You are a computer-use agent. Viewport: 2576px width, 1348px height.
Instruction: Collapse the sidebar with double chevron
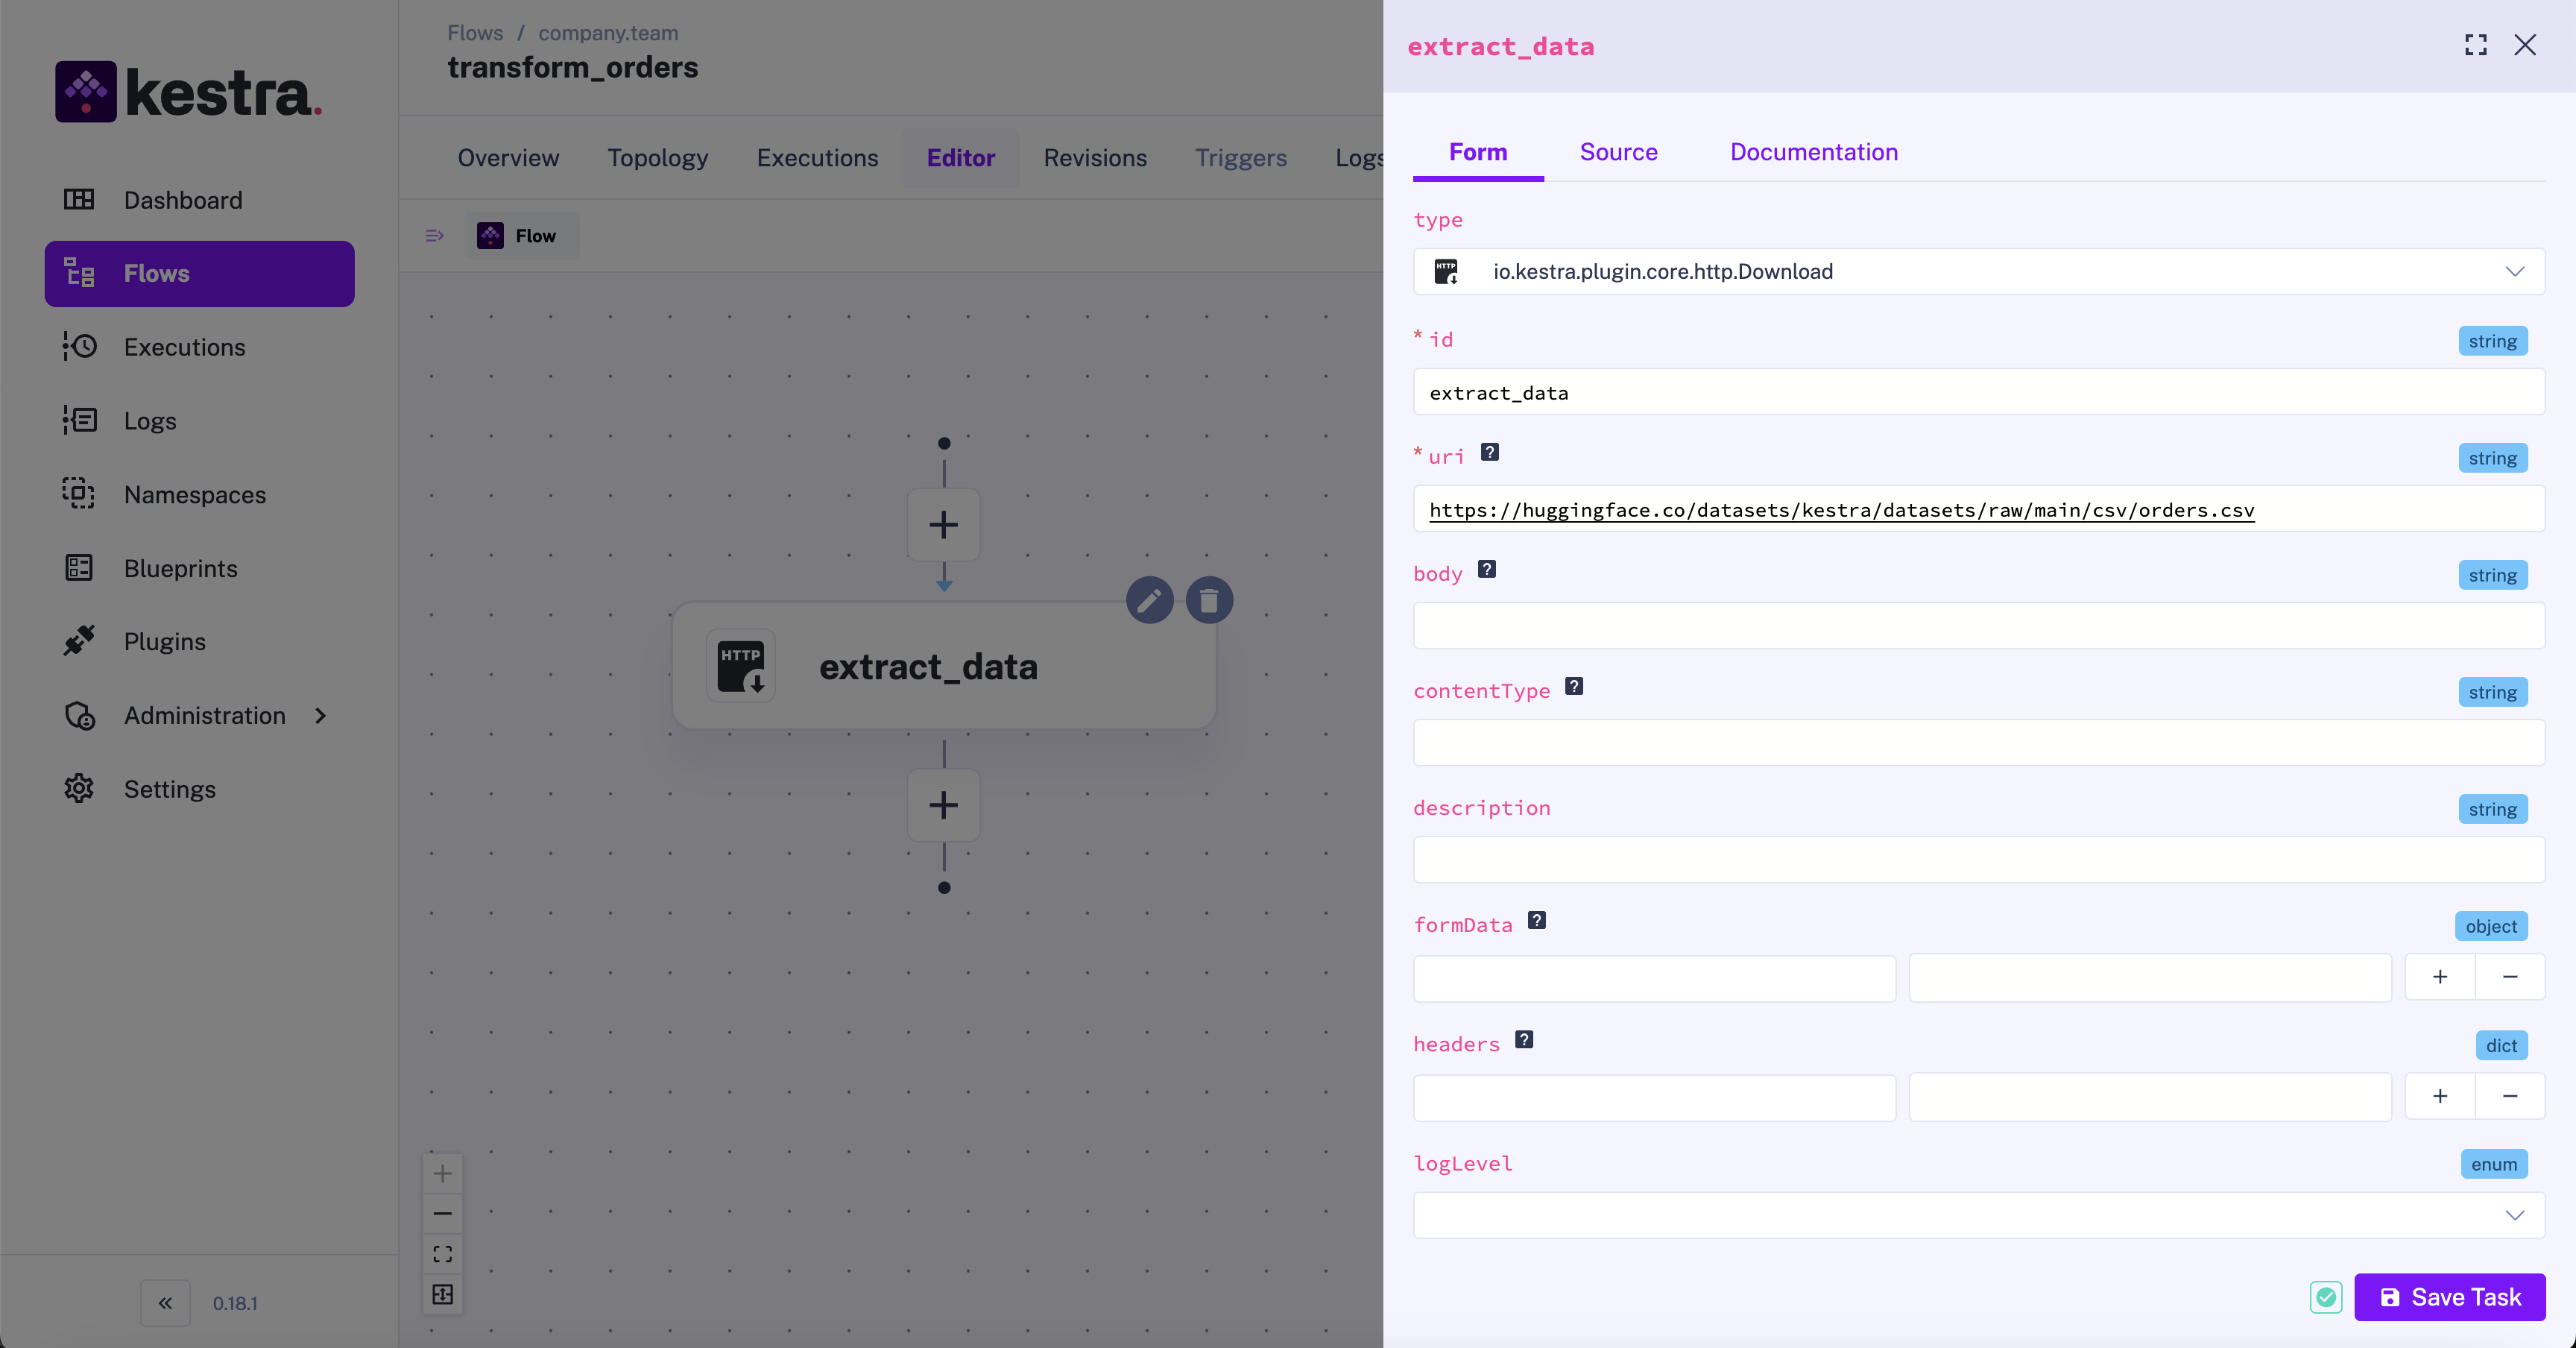(x=165, y=1302)
